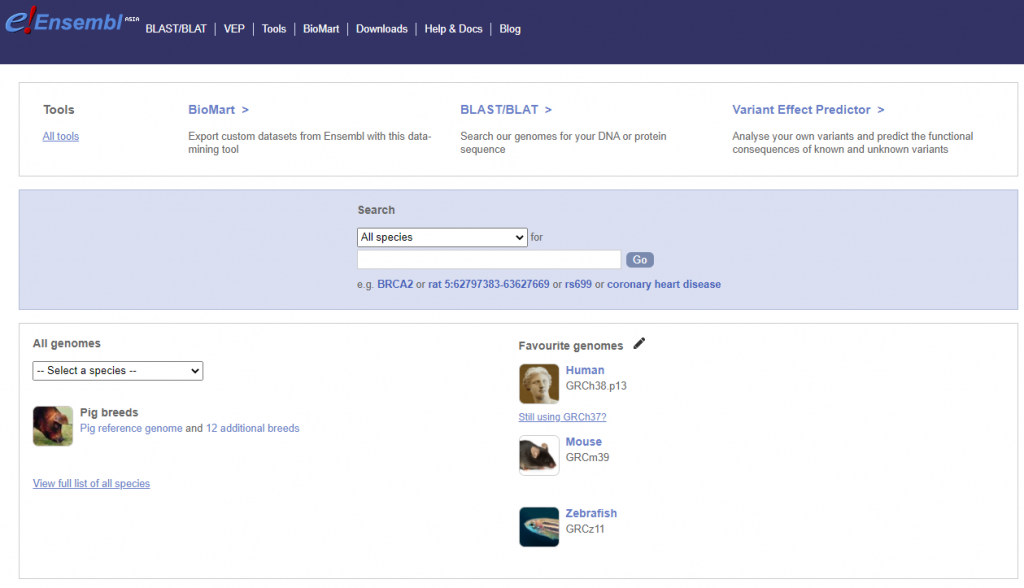Open View full list of all species
The height and width of the screenshot is (588, 1024).
[91, 484]
